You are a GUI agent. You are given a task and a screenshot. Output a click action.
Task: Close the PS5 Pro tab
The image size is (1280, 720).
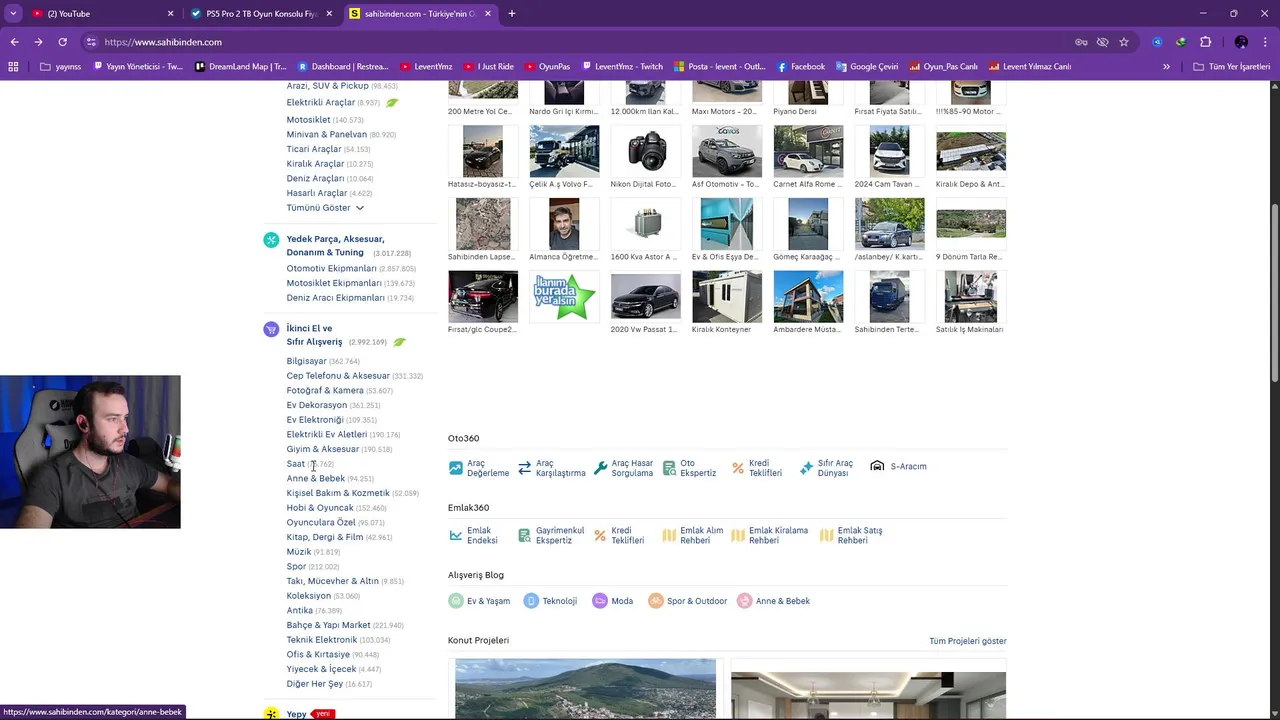tap(329, 14)
